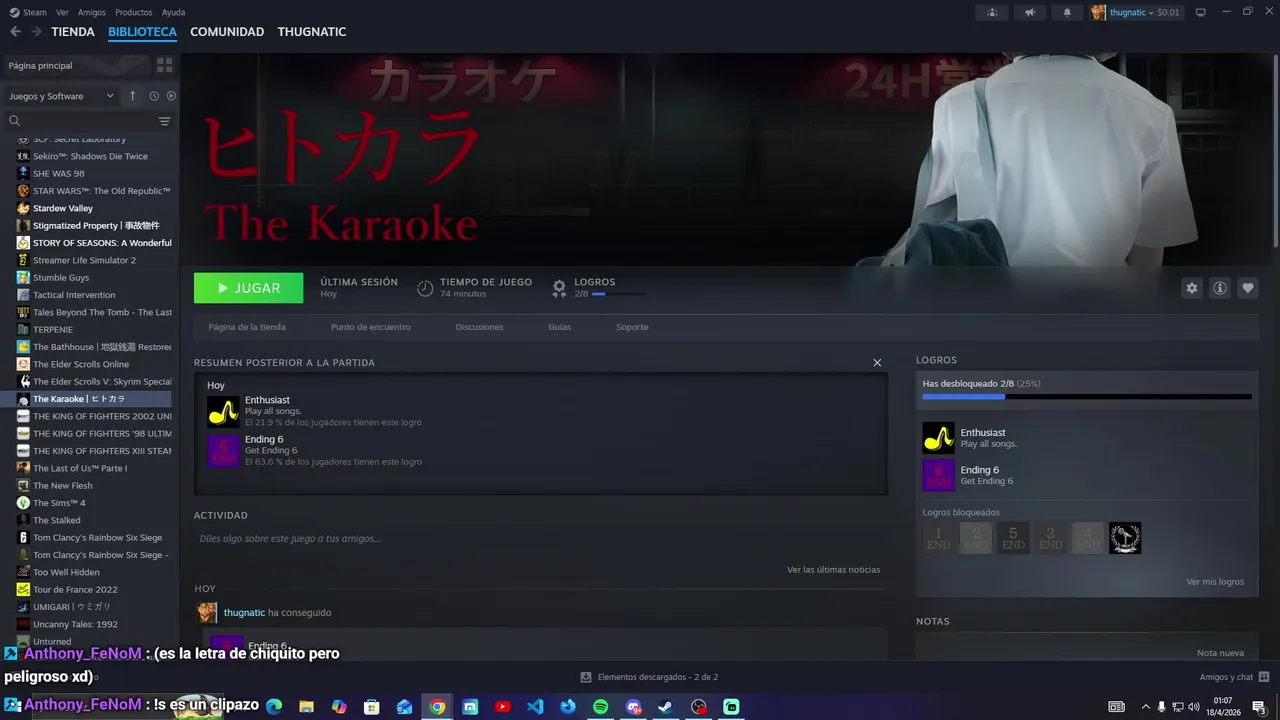Open the friends group icon in top bar

click(x=992, y=12)
